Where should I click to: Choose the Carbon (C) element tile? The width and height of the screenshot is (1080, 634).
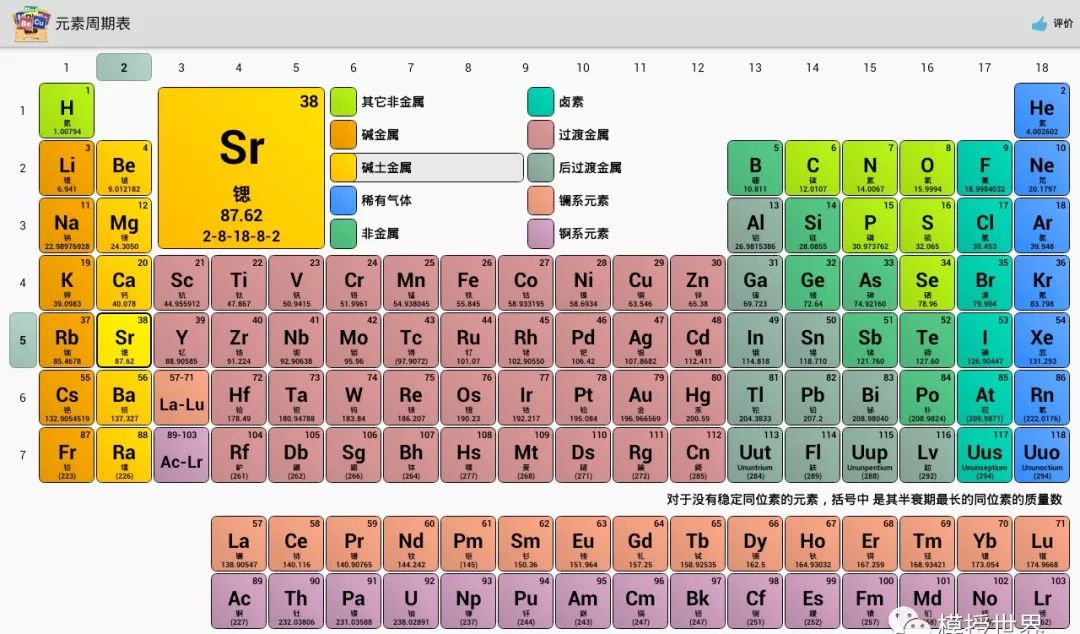pyautogui.click(x=812, y=168)
